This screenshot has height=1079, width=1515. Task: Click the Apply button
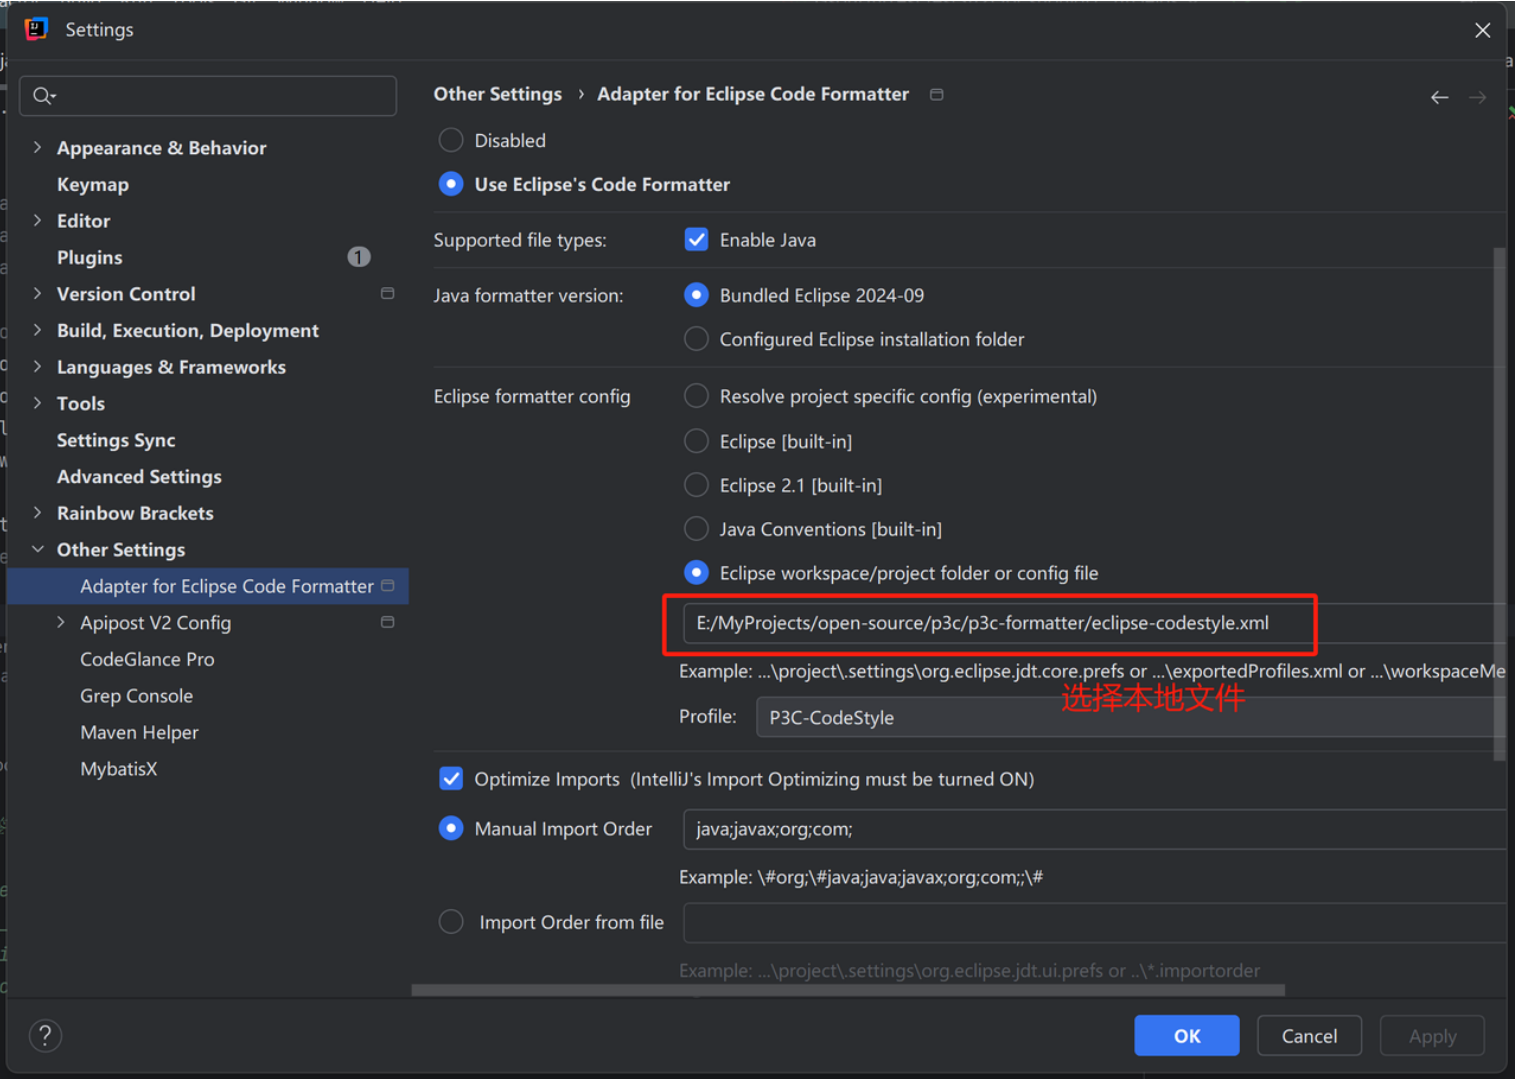click(x=1432, y=1036)
